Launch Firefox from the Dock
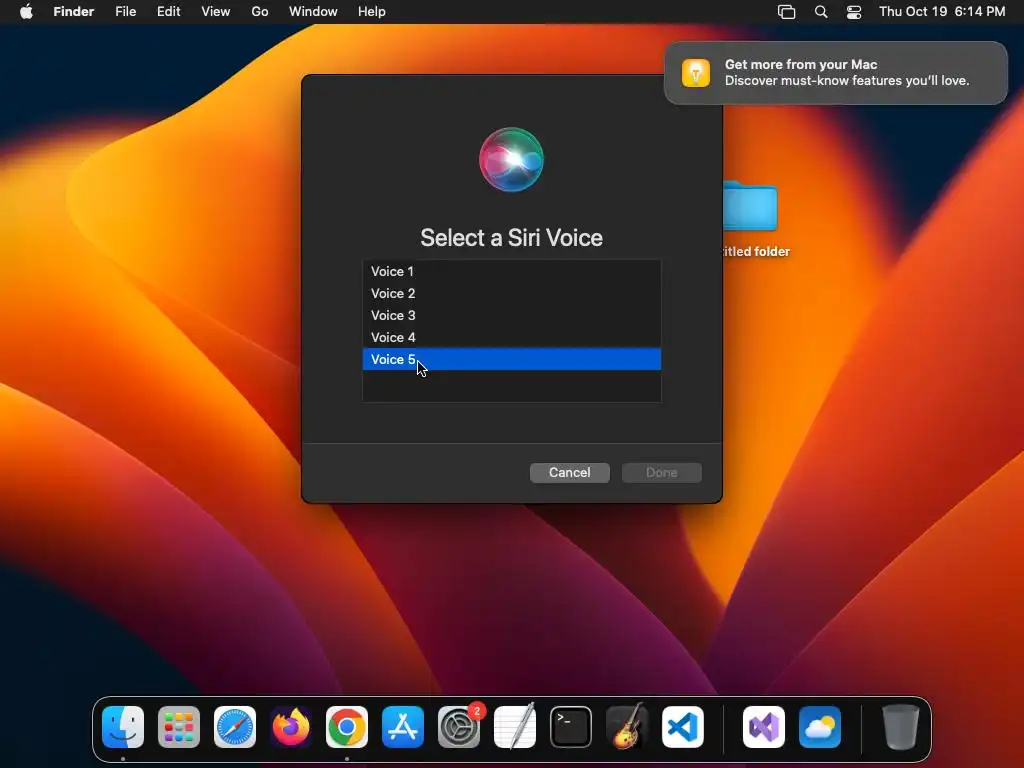1024x768 pixels. (291, 727)
